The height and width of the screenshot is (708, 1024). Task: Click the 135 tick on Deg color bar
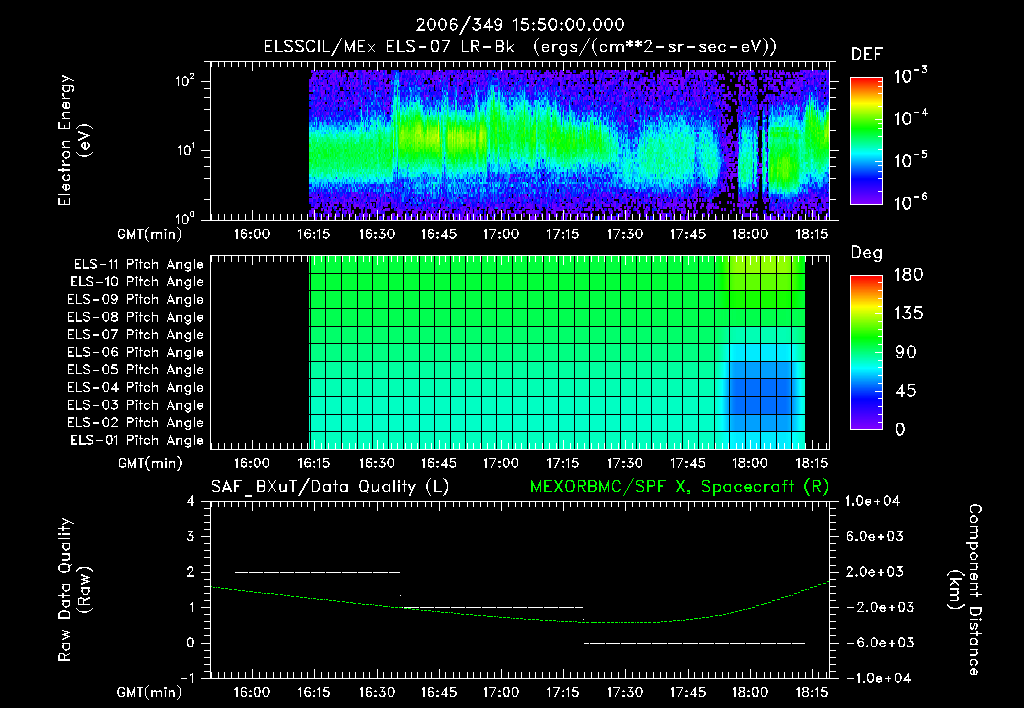pyautogui.click(x=908, y=314)
